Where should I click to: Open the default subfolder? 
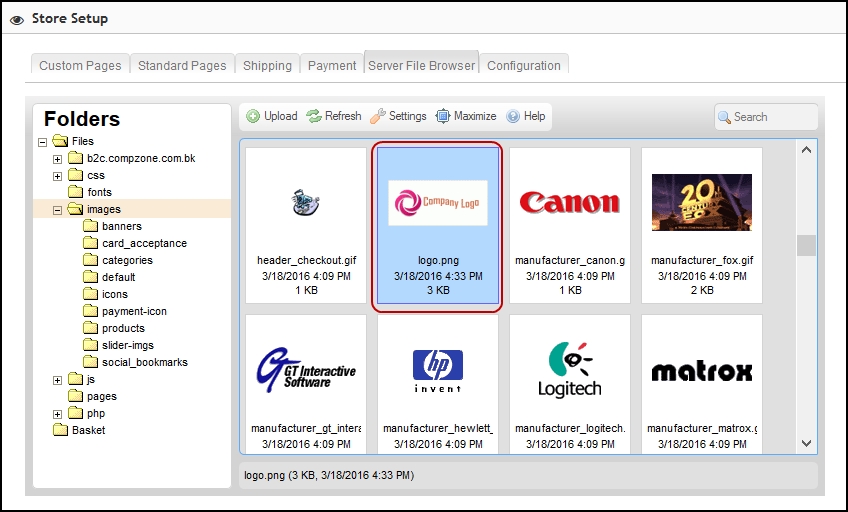point(109,277)
